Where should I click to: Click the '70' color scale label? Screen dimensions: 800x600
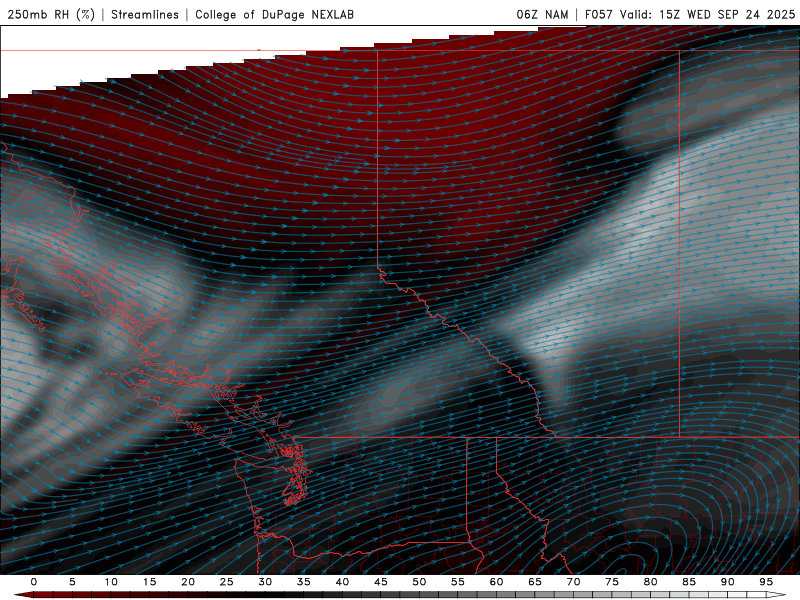[x=573, y=582]
